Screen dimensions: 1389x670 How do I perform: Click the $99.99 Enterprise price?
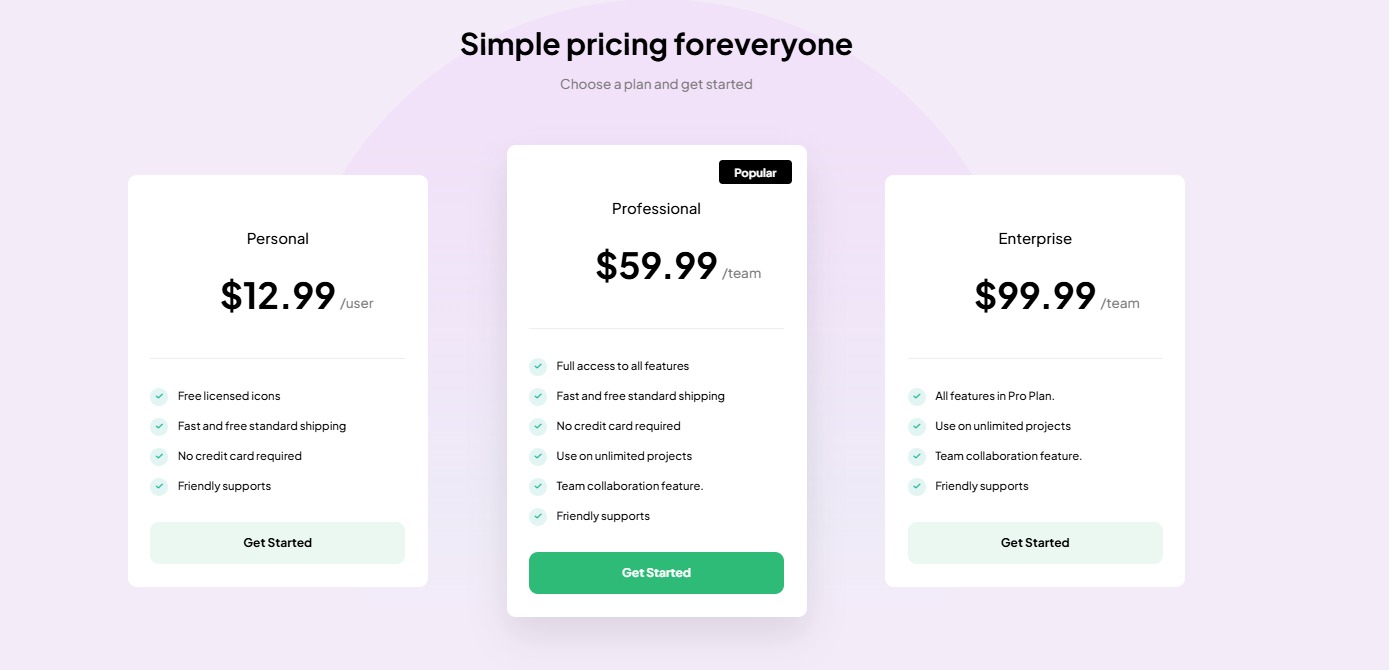tap(1035, 296)
